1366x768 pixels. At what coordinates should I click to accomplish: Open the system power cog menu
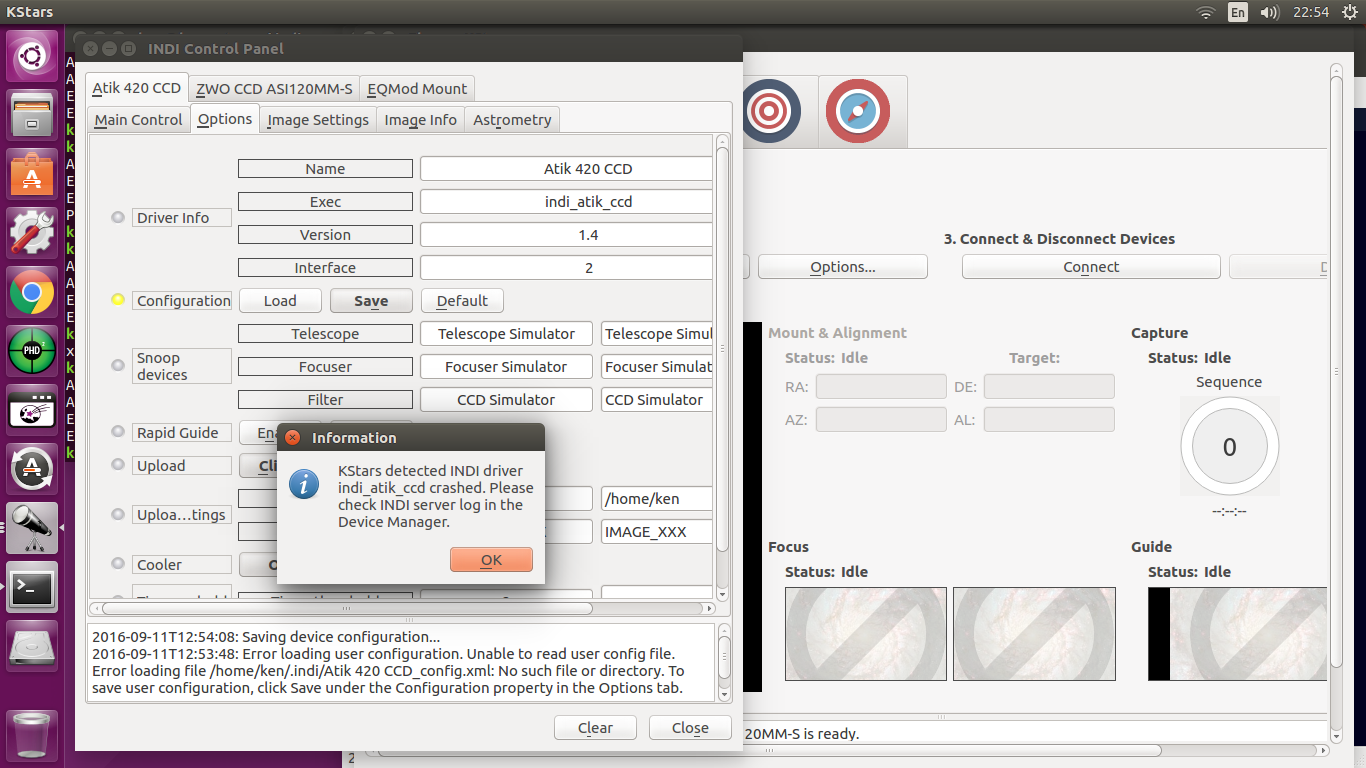click(x=1350, y=12)
